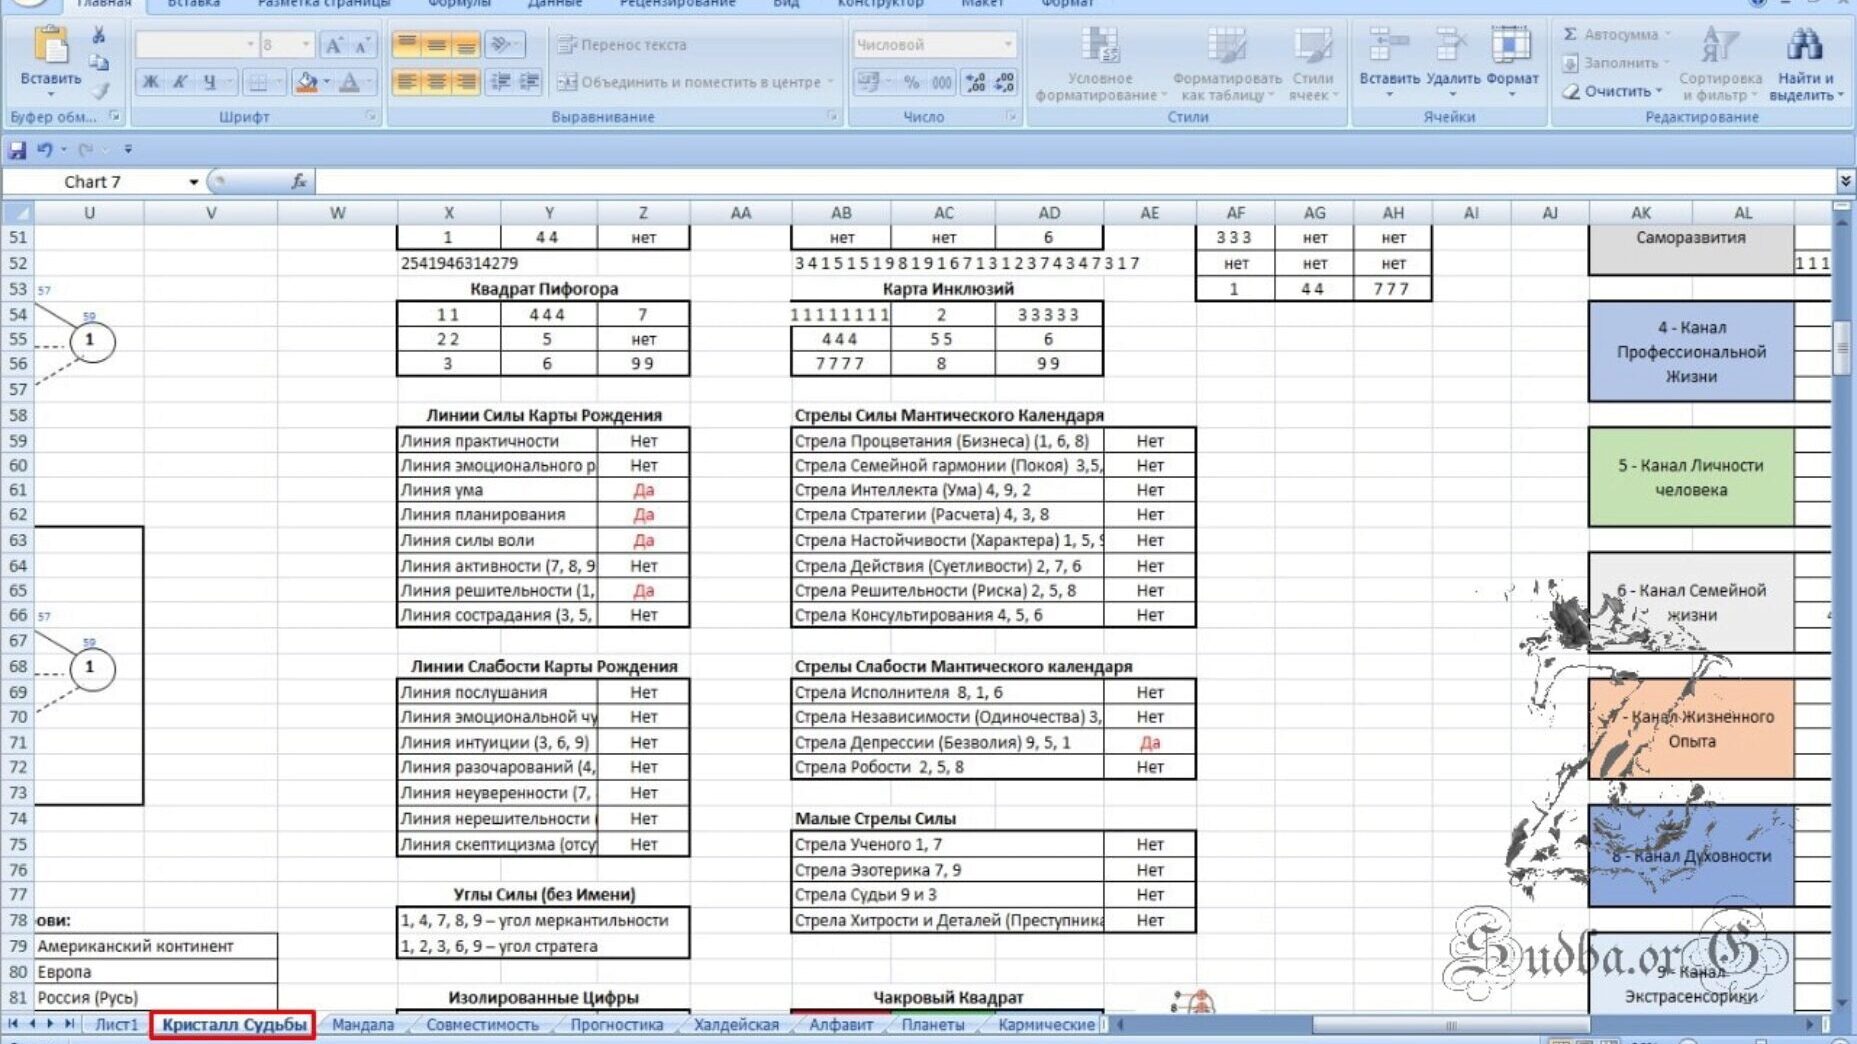Viewport: 1857px width, 1044px height.
Task: Click the Paste (Вставить) clipboard icon
Action: point(50,46)
